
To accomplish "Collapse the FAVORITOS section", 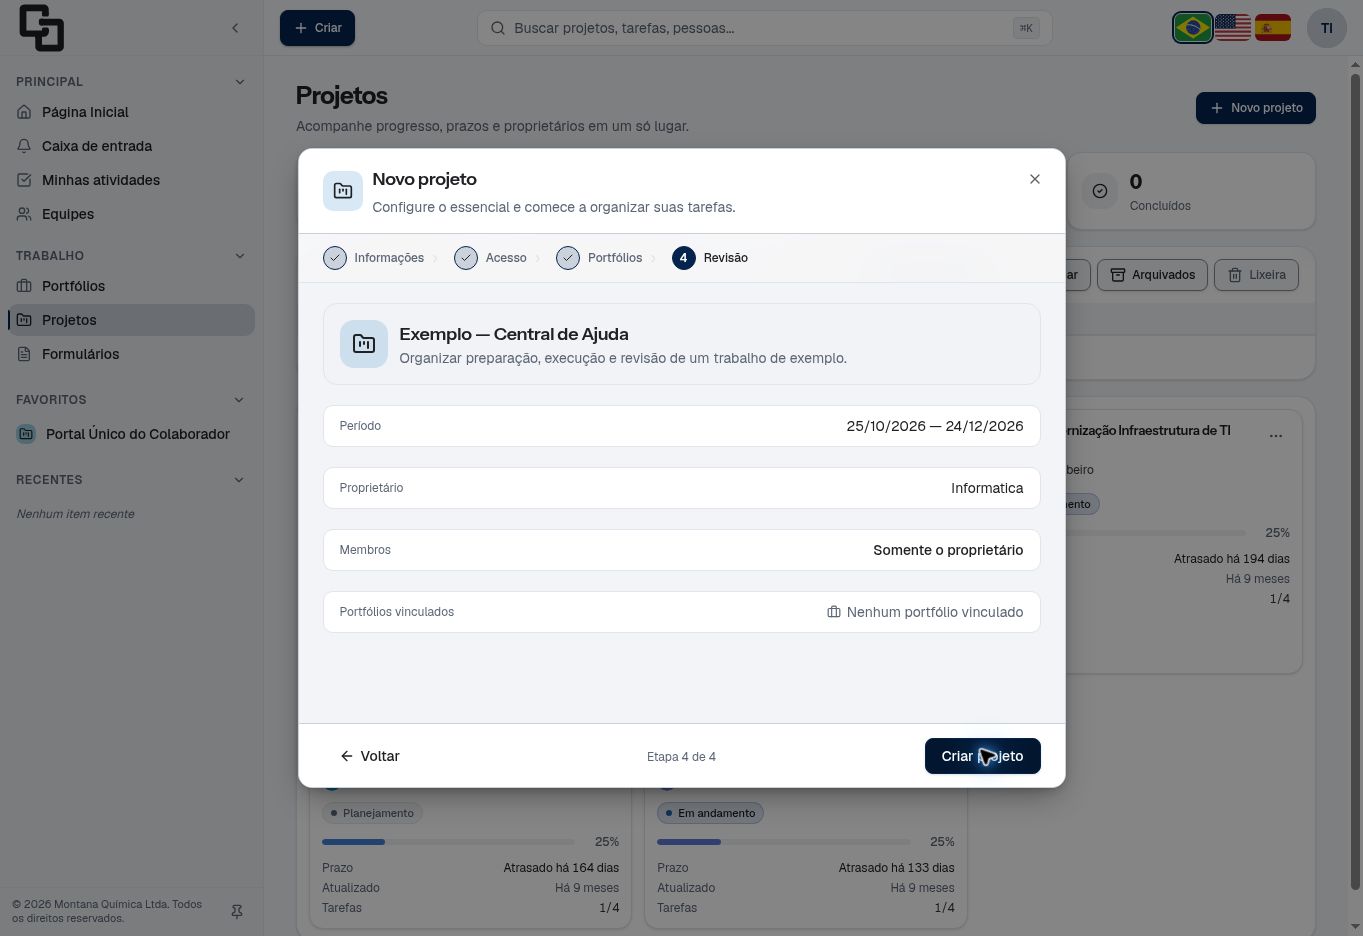I will point(239,400).
